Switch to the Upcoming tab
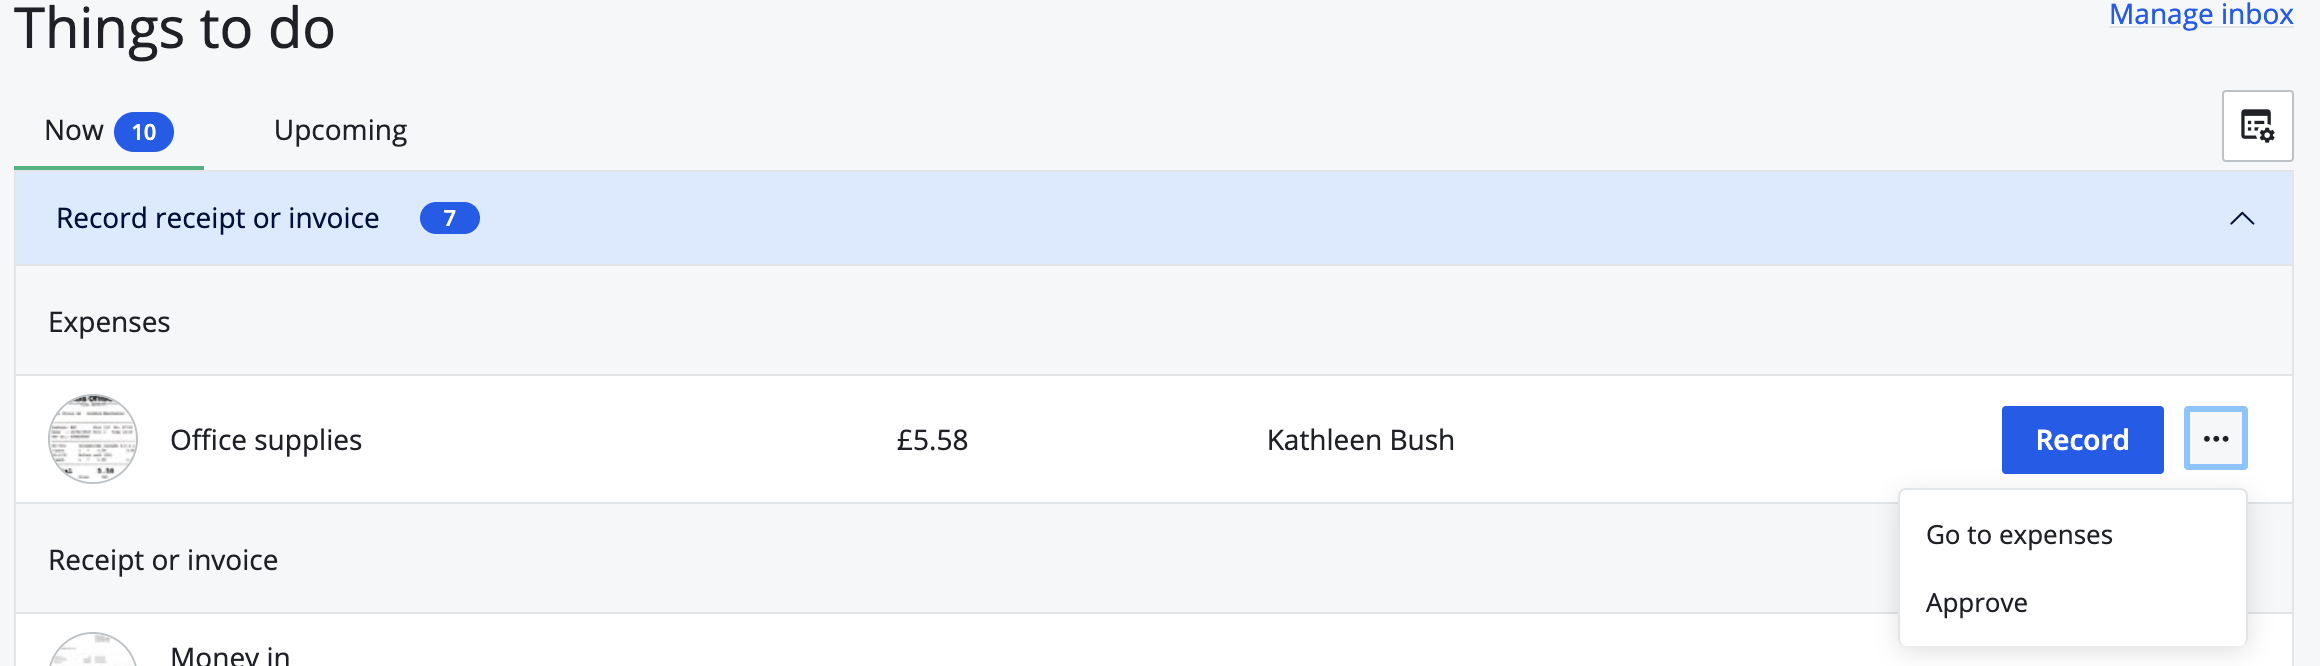This screenshot has width=2320, height=666. pyautogui.click(x=340, y=131)
